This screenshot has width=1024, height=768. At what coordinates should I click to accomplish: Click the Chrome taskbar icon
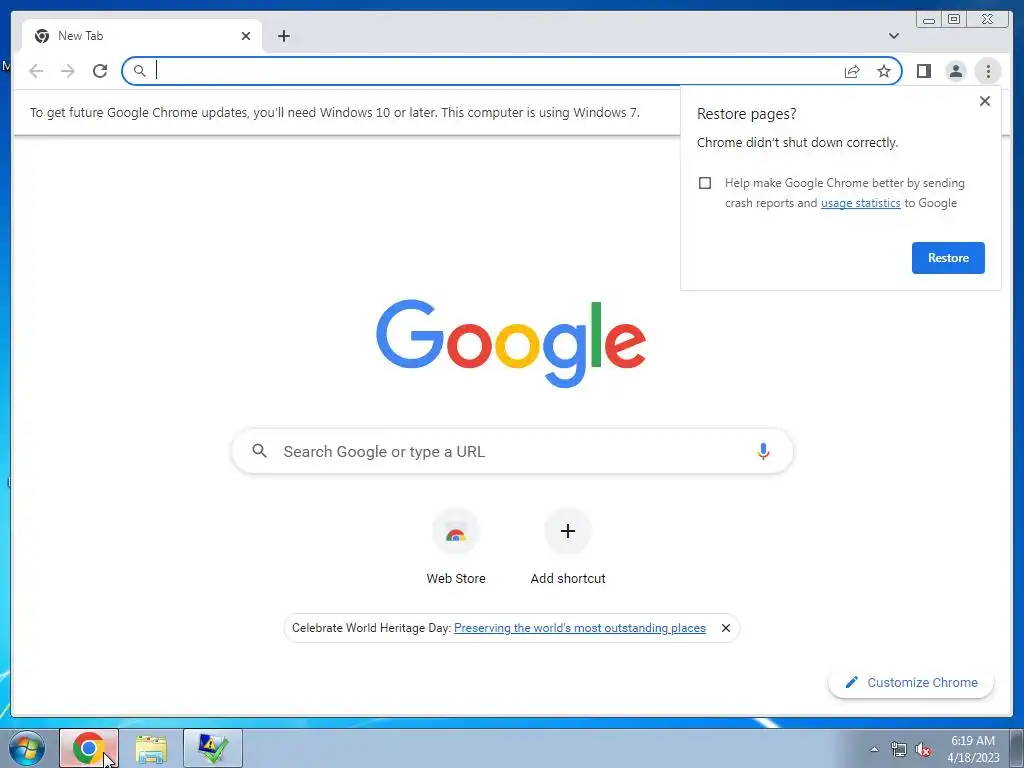(89, 748)
